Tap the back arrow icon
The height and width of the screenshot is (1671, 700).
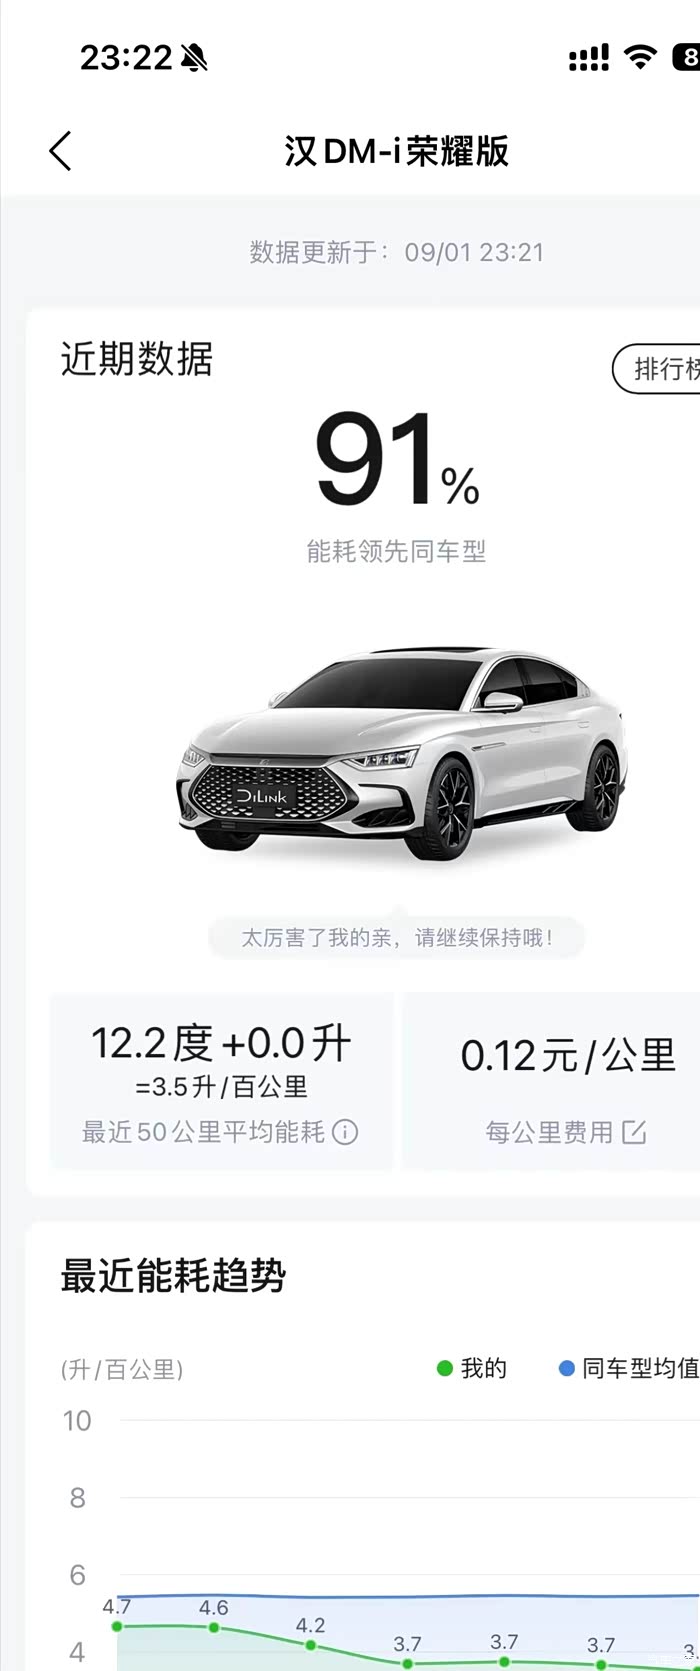click(x=60, y=151)
